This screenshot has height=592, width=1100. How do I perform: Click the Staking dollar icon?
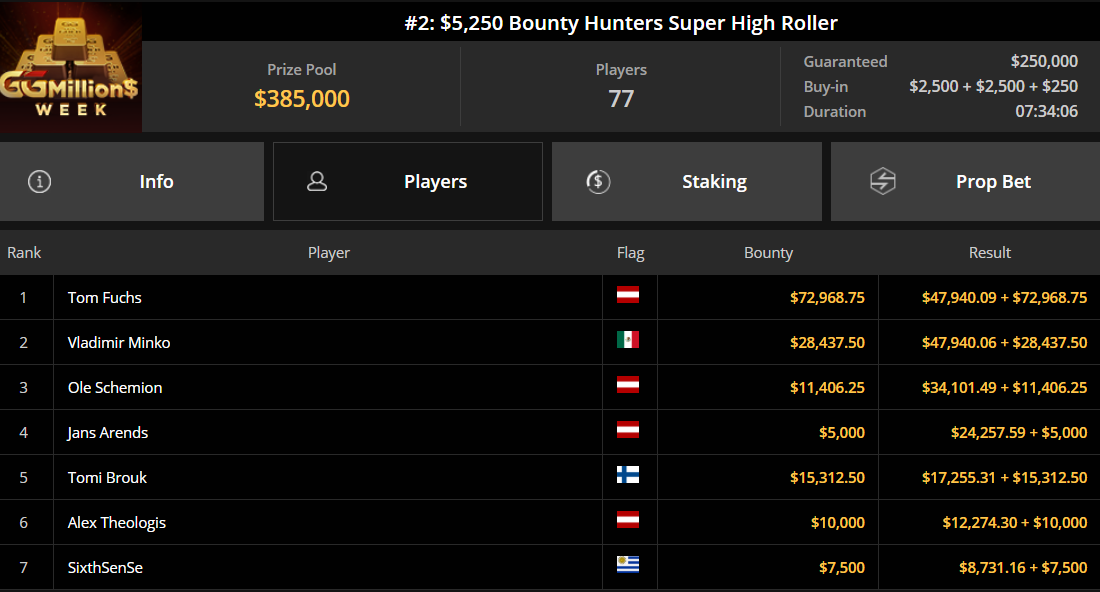click(x=597, y=182)
